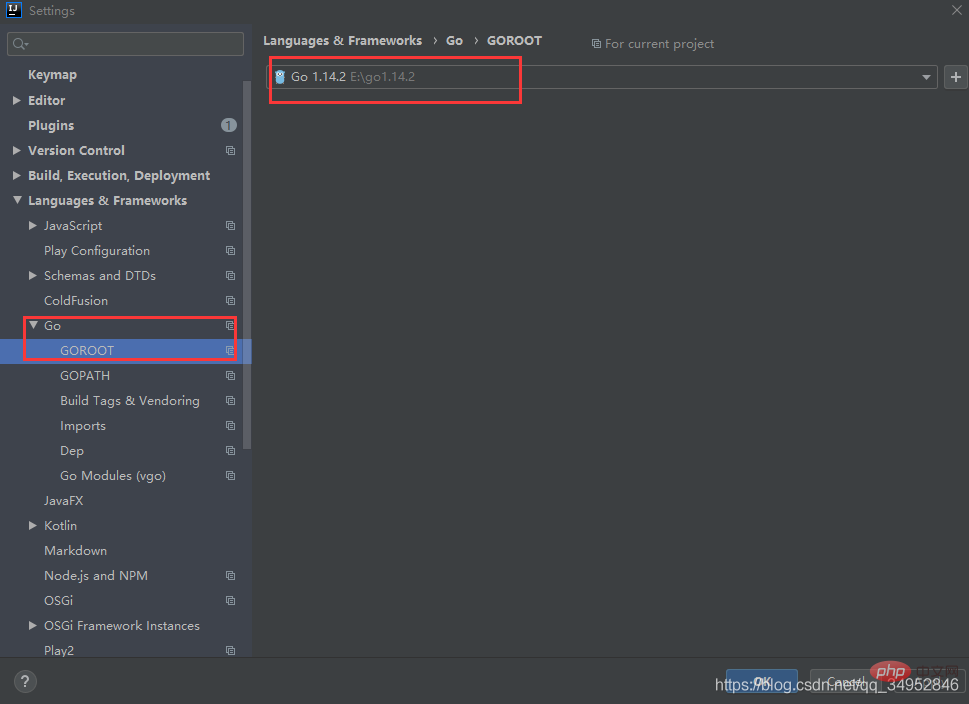The width and height of the screenshot is (969, 704).
Task: Open the GOROOT SDK dropdown arrow
Action: coord(926,77)
